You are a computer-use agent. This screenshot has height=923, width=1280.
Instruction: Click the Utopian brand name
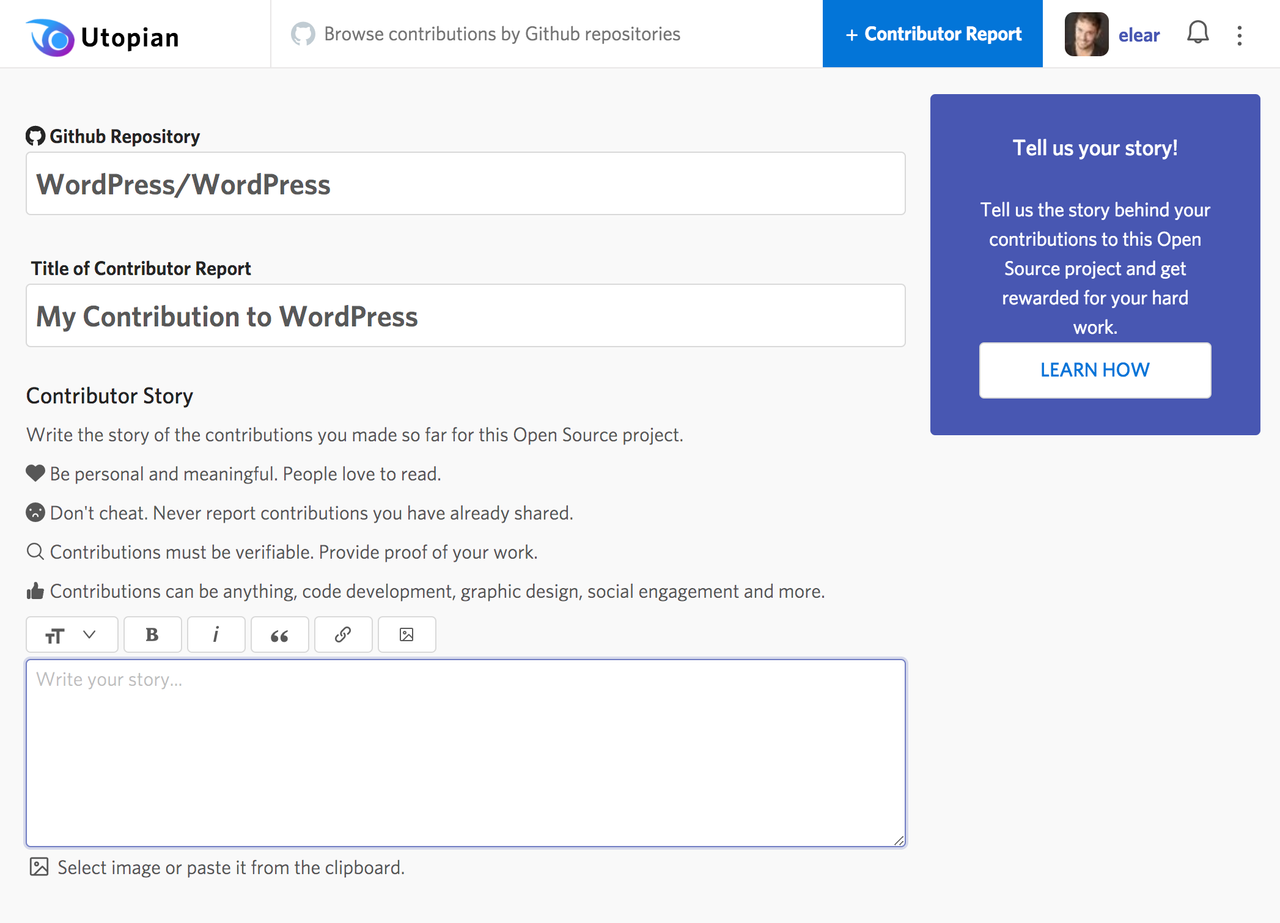point(130,38)
